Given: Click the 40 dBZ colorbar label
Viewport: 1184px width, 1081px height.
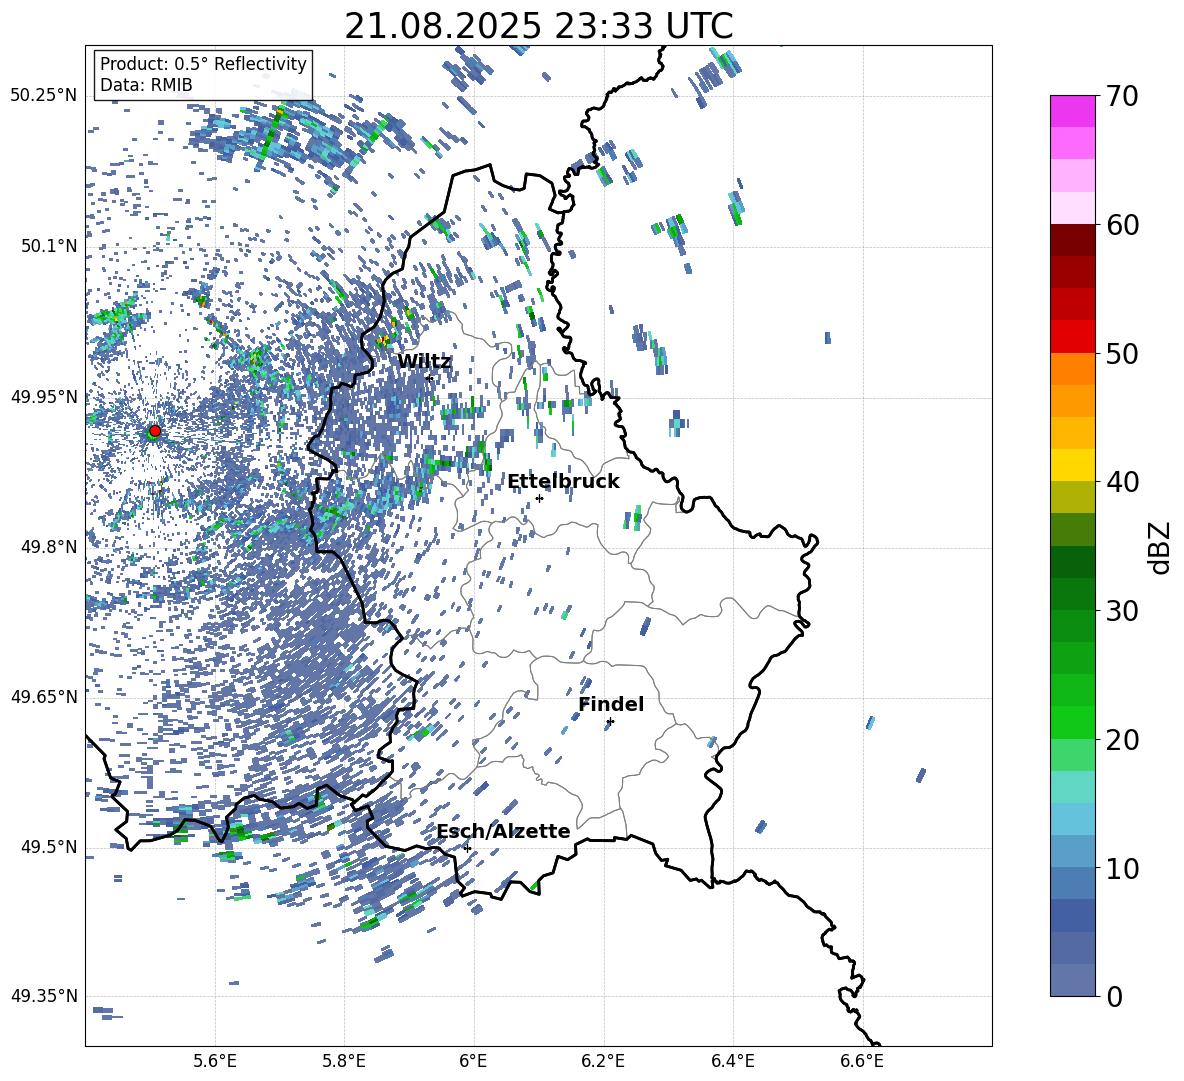Looking at the screenshot, I should 1121,482.
